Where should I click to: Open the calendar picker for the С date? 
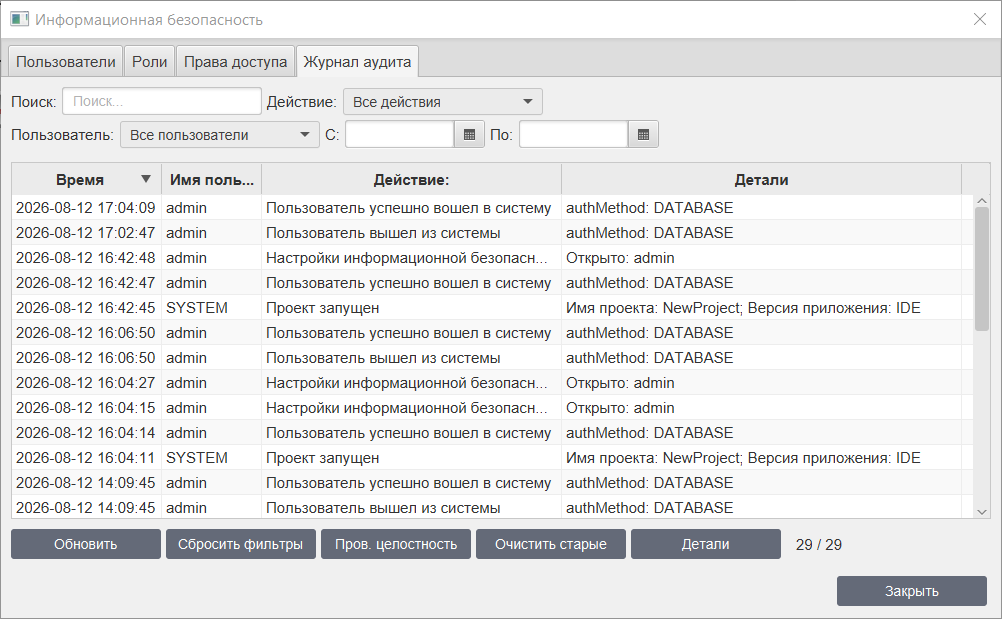469,135
